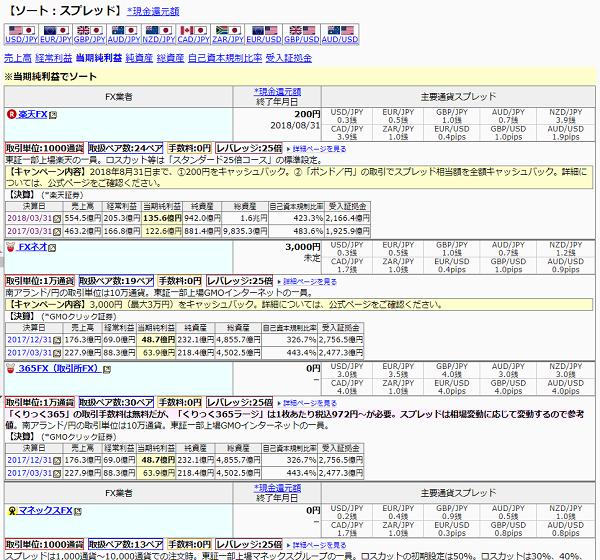Open external link icon next to マネックスFX
The width and height of the screenshot is (600, 560).
coord(78,511)
